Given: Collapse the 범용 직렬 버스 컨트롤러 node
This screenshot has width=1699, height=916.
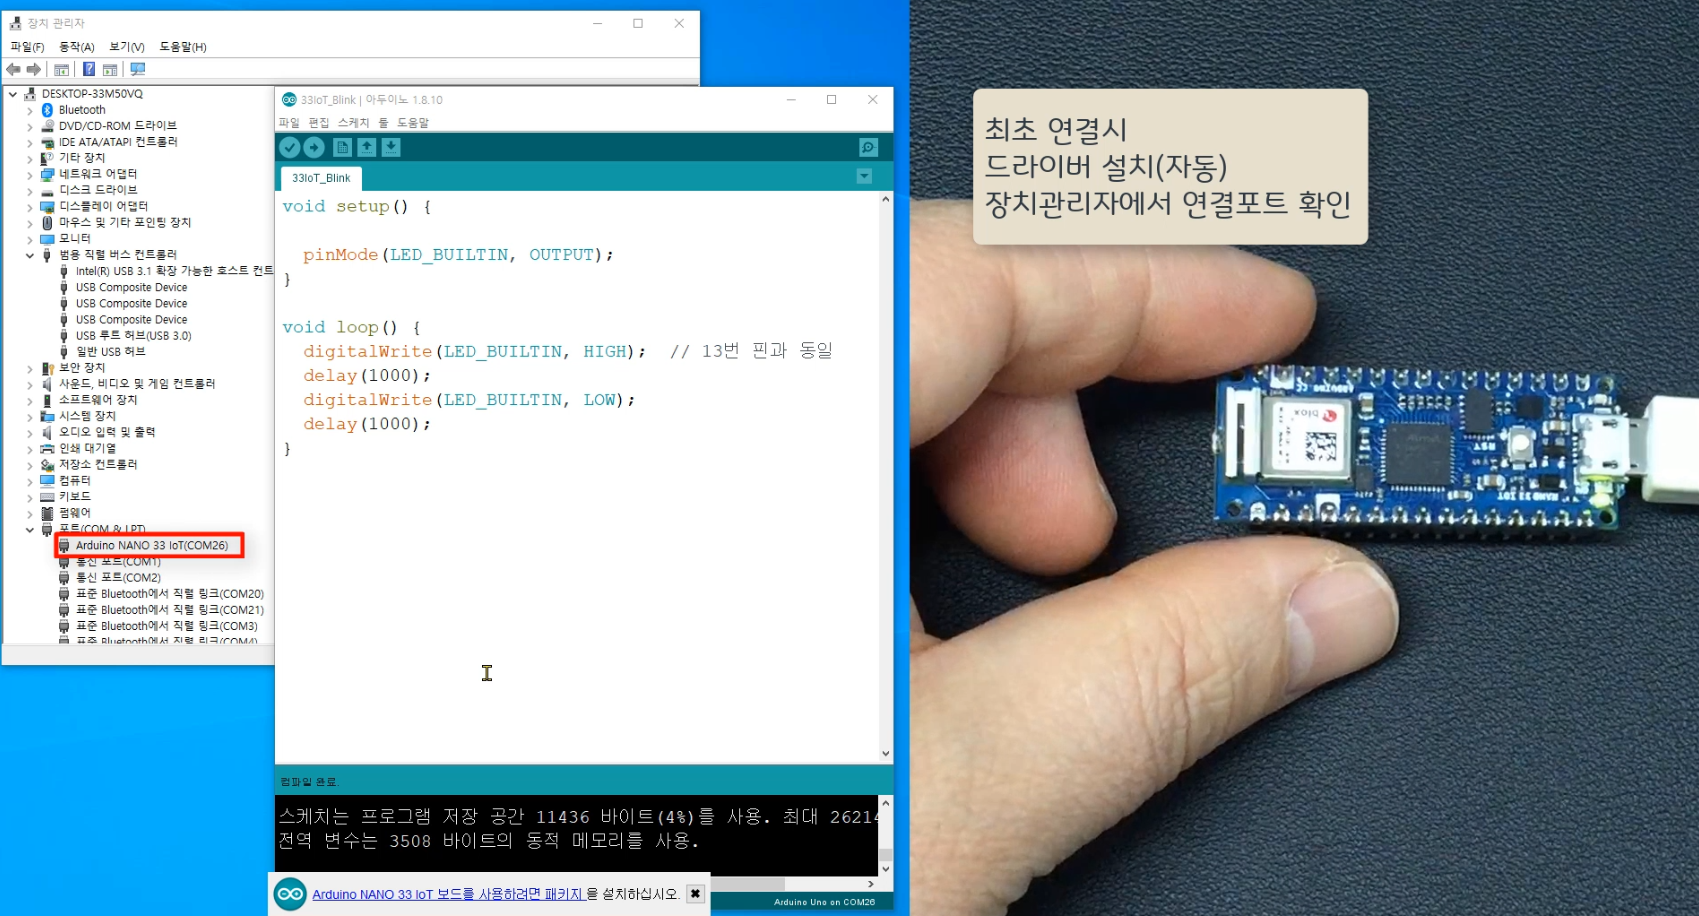Looking at the screenshot, I should point(30,255).
